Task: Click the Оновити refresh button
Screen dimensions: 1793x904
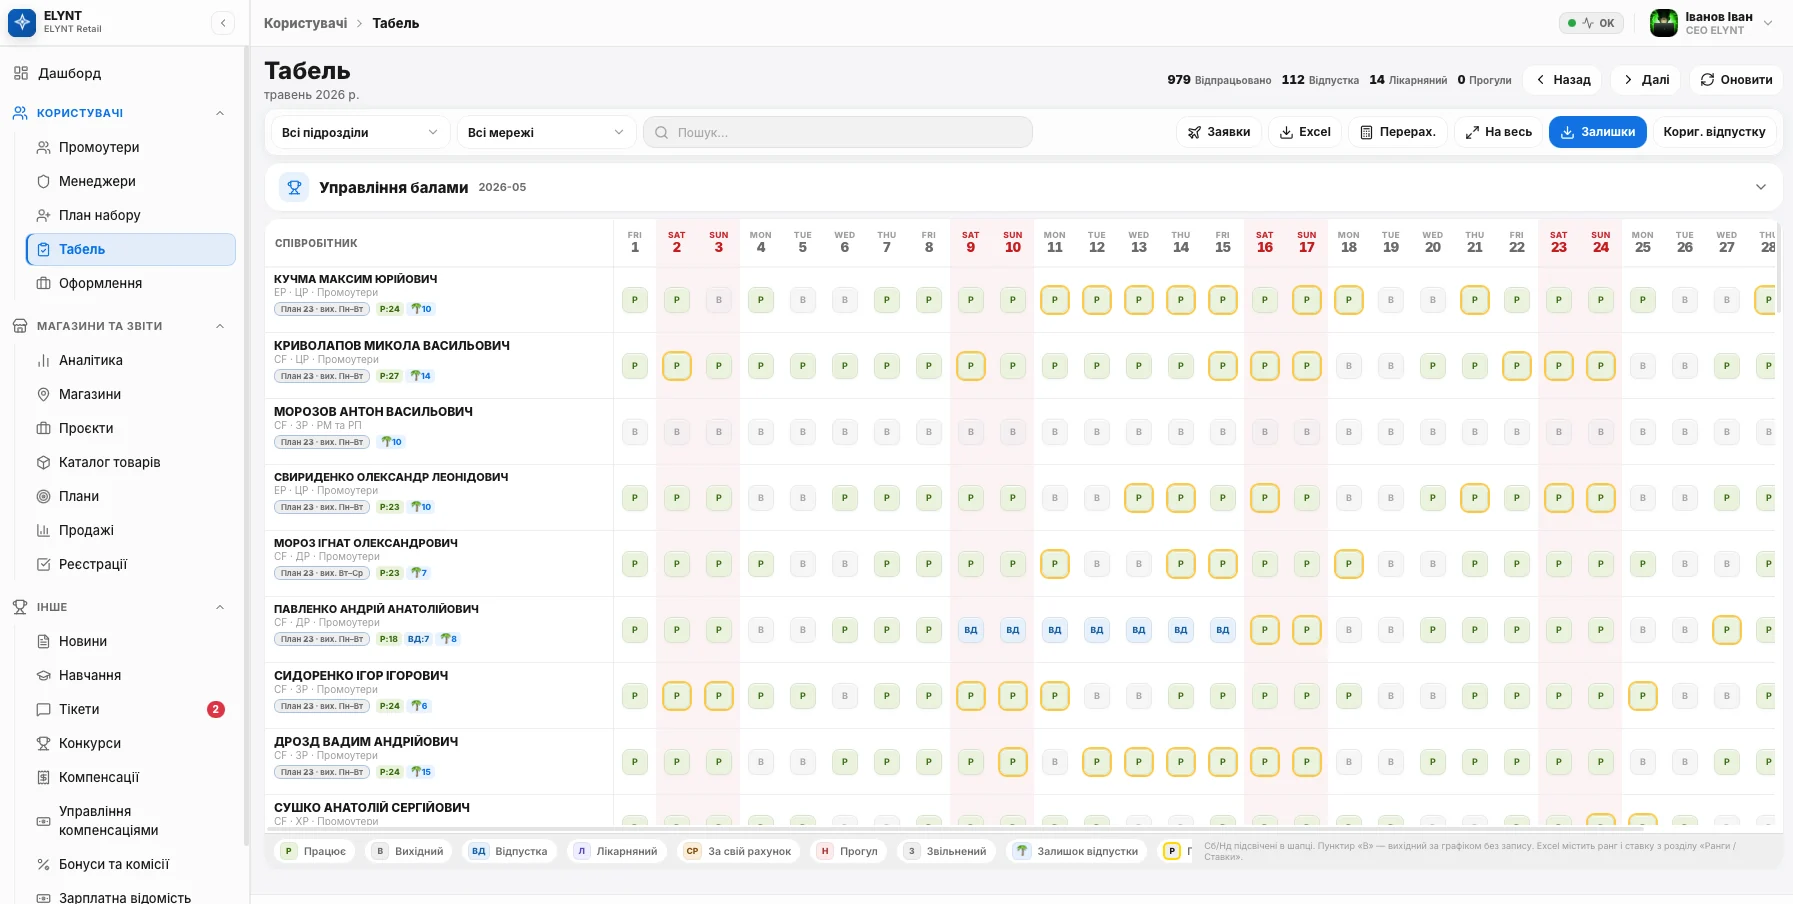Action: (1736, 80)
